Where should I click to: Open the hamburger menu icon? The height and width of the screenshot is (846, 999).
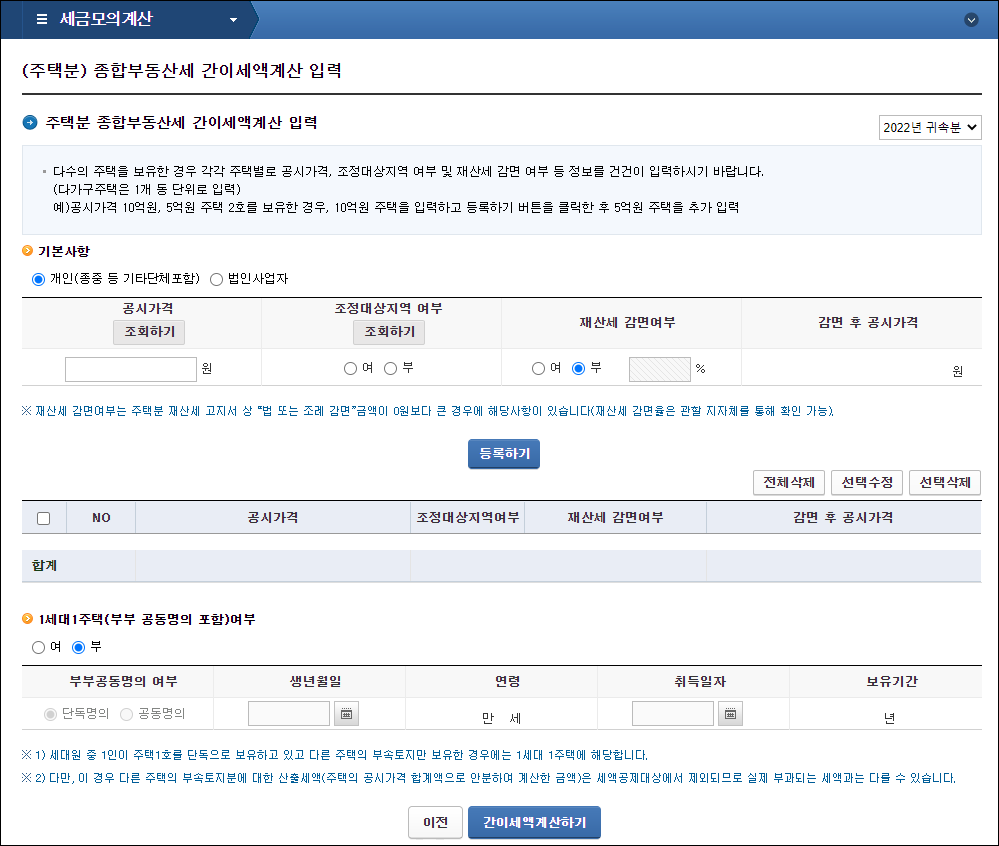42,19
